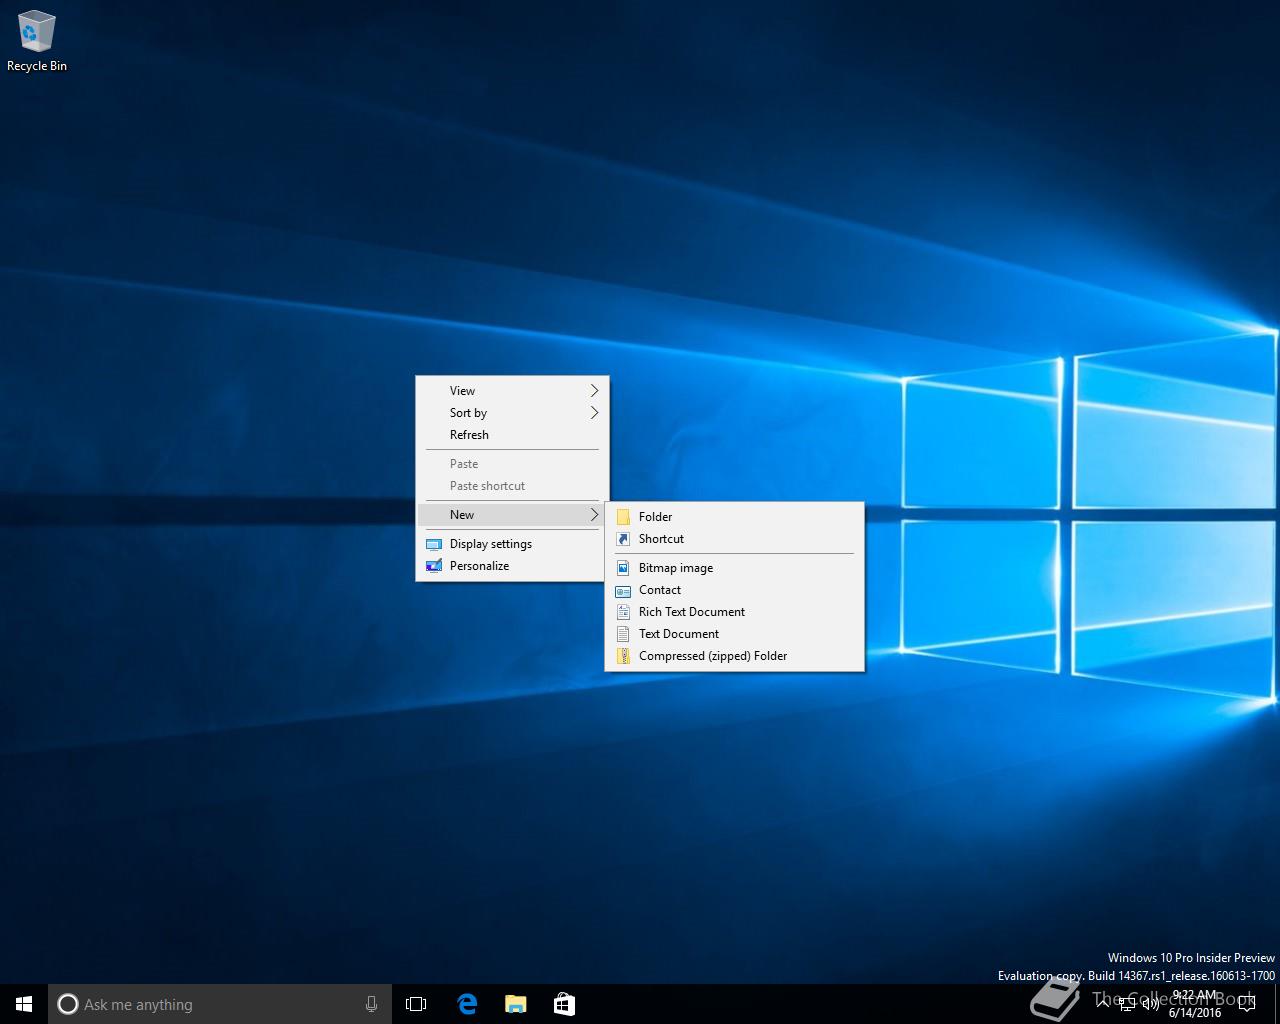Click the volume speaker icon in tray
The width and height of the screenshot is (1280, 1024).
1151,1005
